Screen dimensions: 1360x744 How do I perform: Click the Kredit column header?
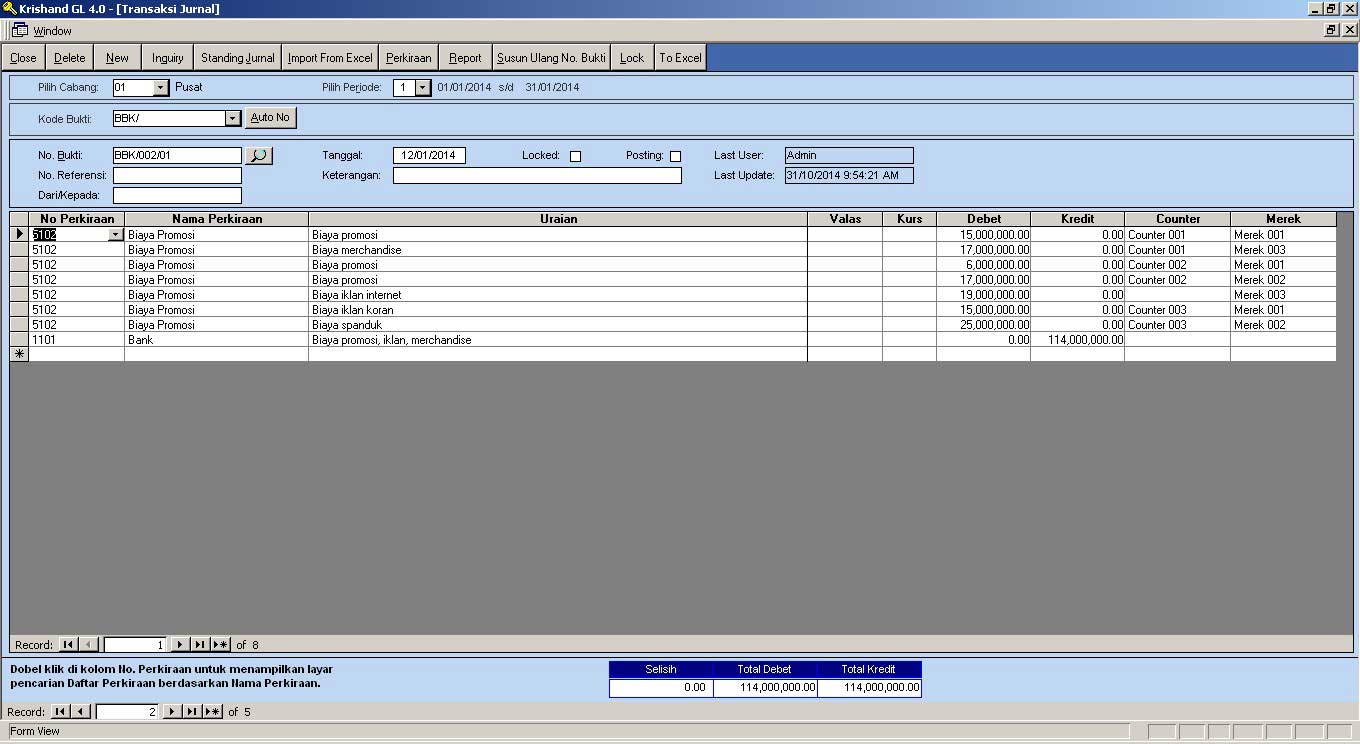1078,219
